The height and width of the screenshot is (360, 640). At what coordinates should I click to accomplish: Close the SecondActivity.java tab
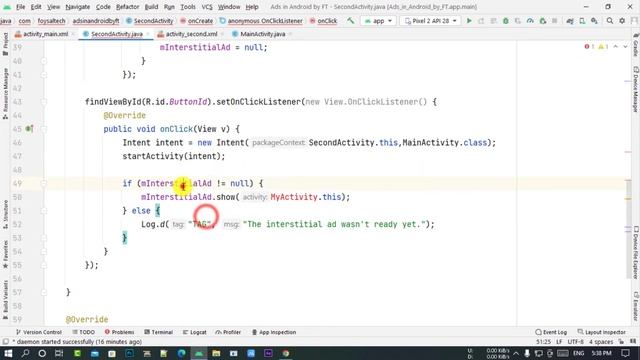[148, 34]
